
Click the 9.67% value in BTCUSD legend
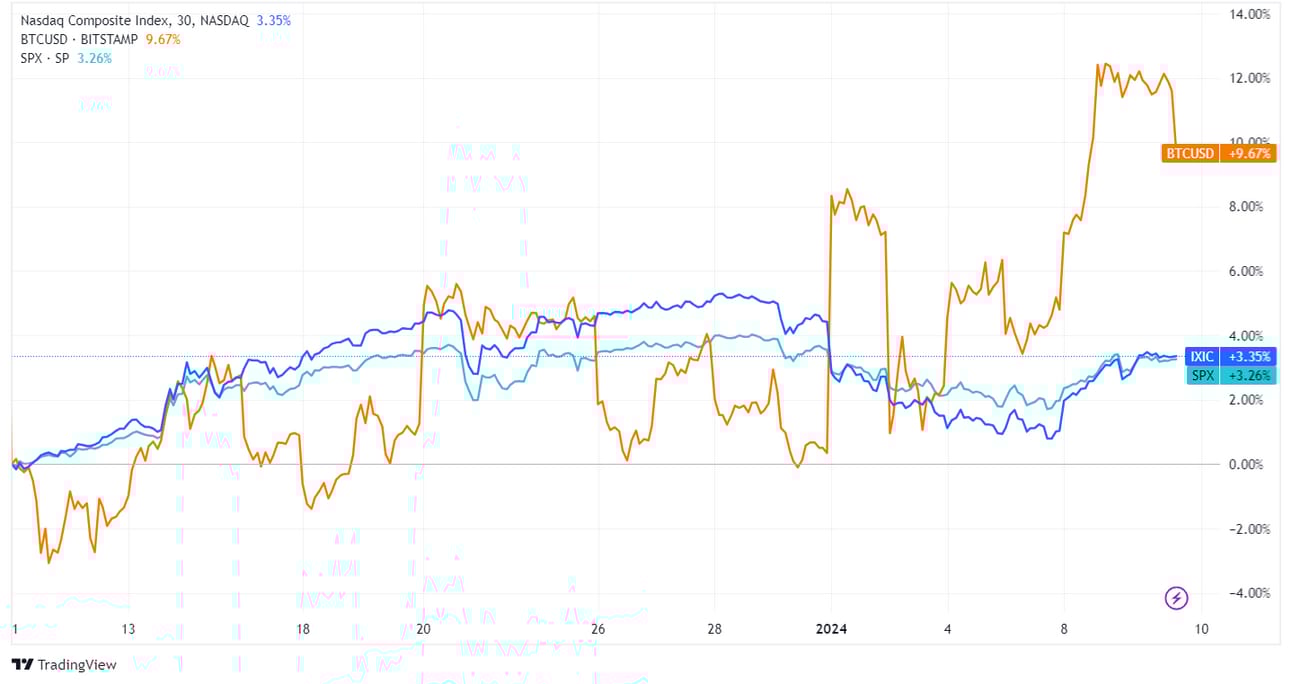(162, 38)
